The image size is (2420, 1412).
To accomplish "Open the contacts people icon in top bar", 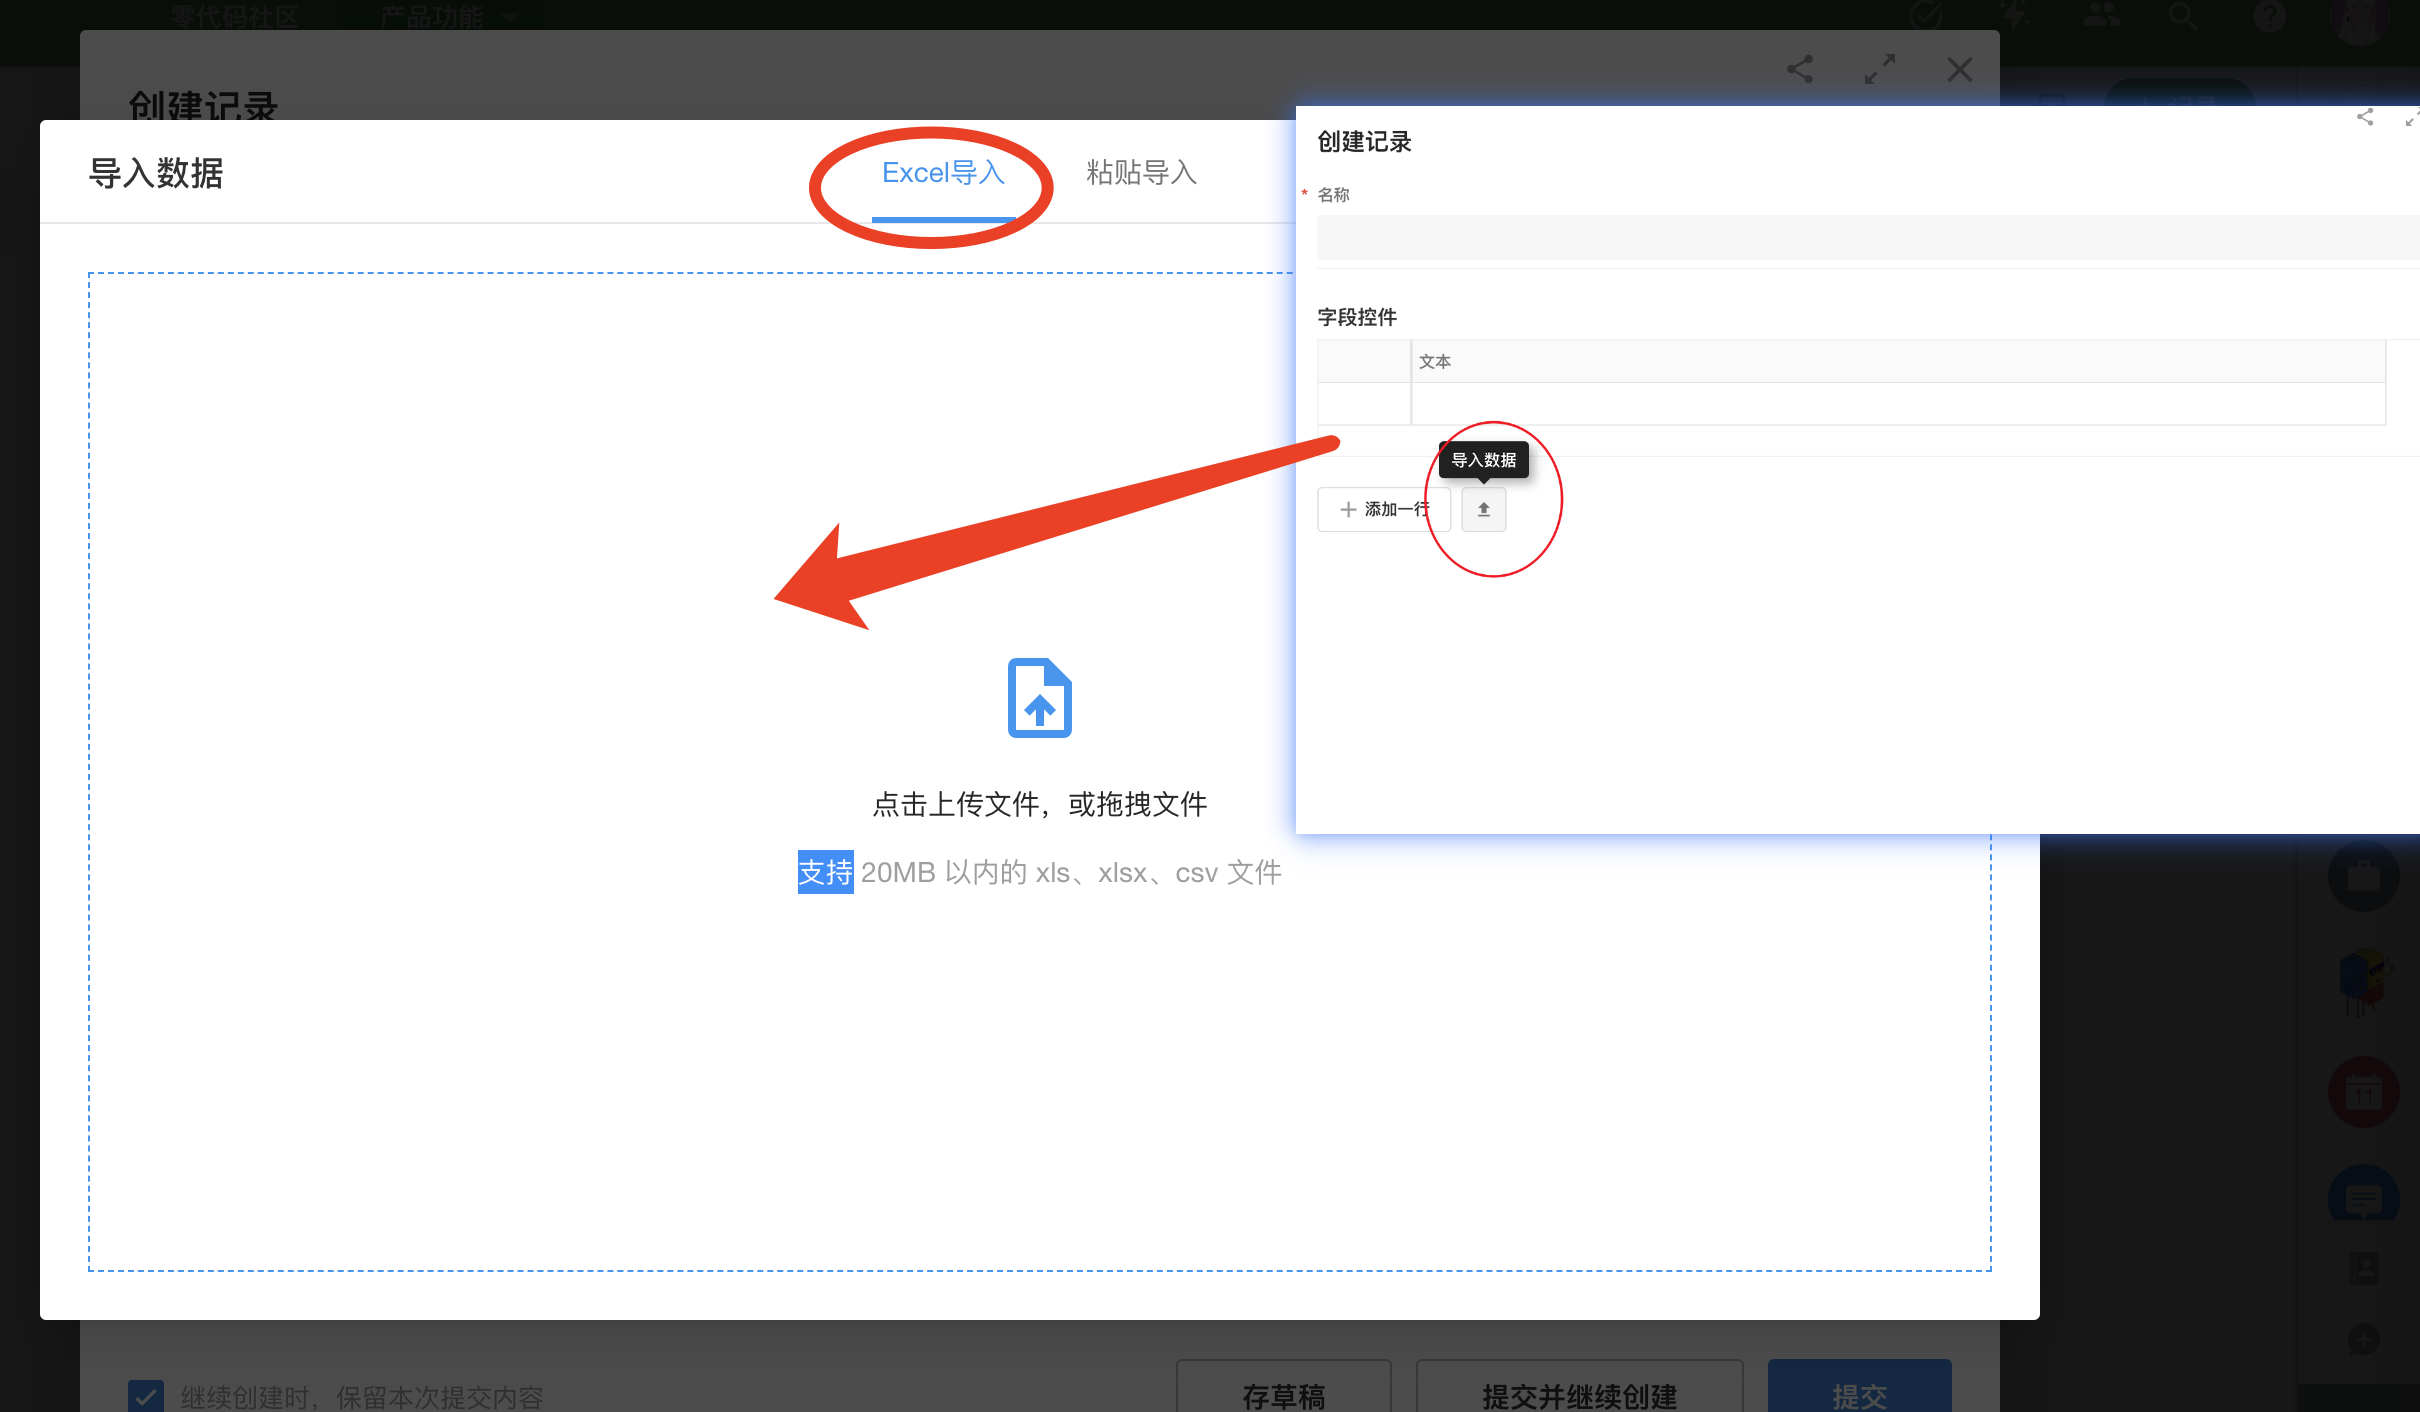I will 2101,16.
